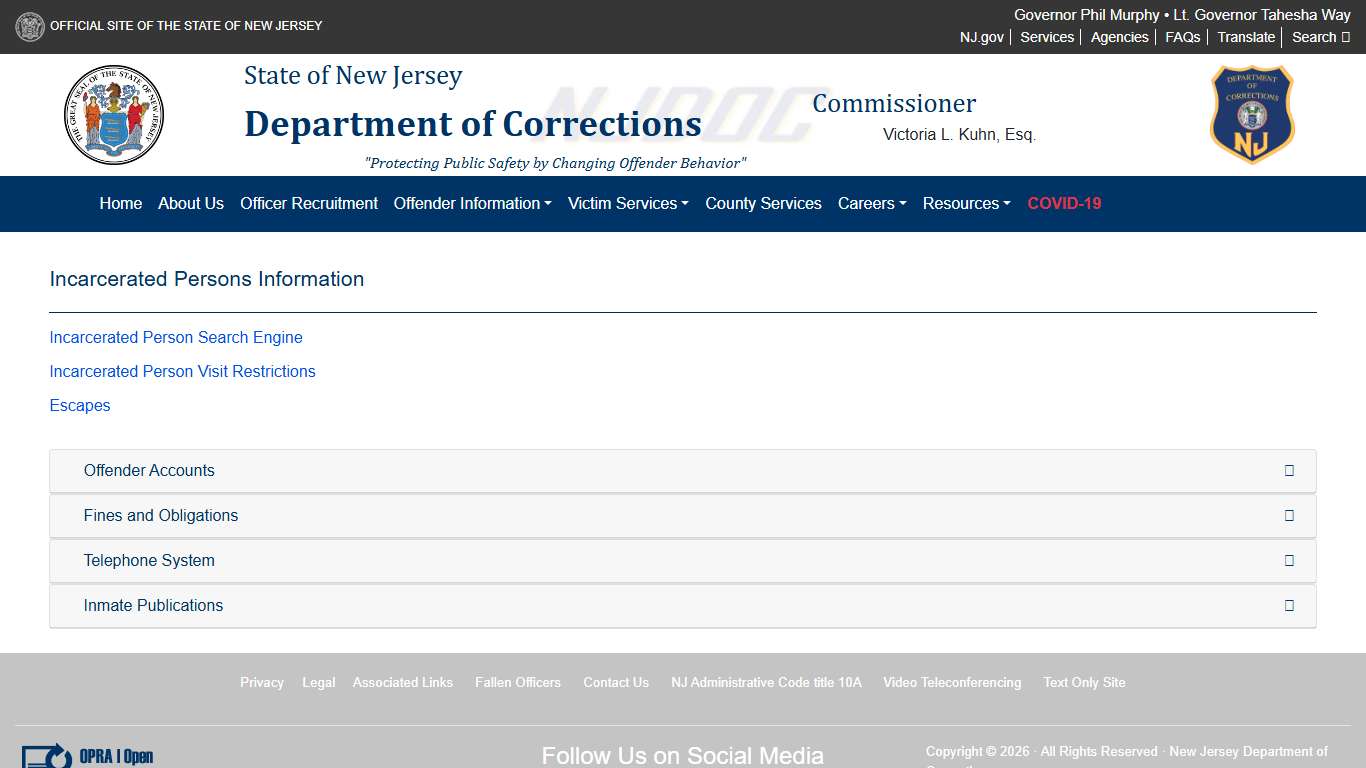This screenshot has width=1366, height=768.
Task: Open the Victim Services dropdown menu
Action: tap(627, 204)
